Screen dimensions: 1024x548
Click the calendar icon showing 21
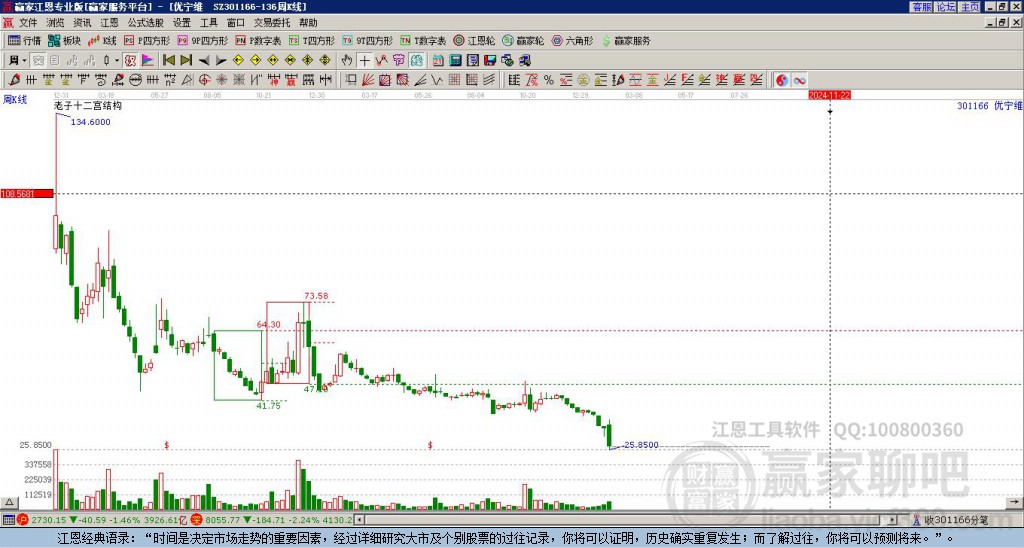pos(438,60)
